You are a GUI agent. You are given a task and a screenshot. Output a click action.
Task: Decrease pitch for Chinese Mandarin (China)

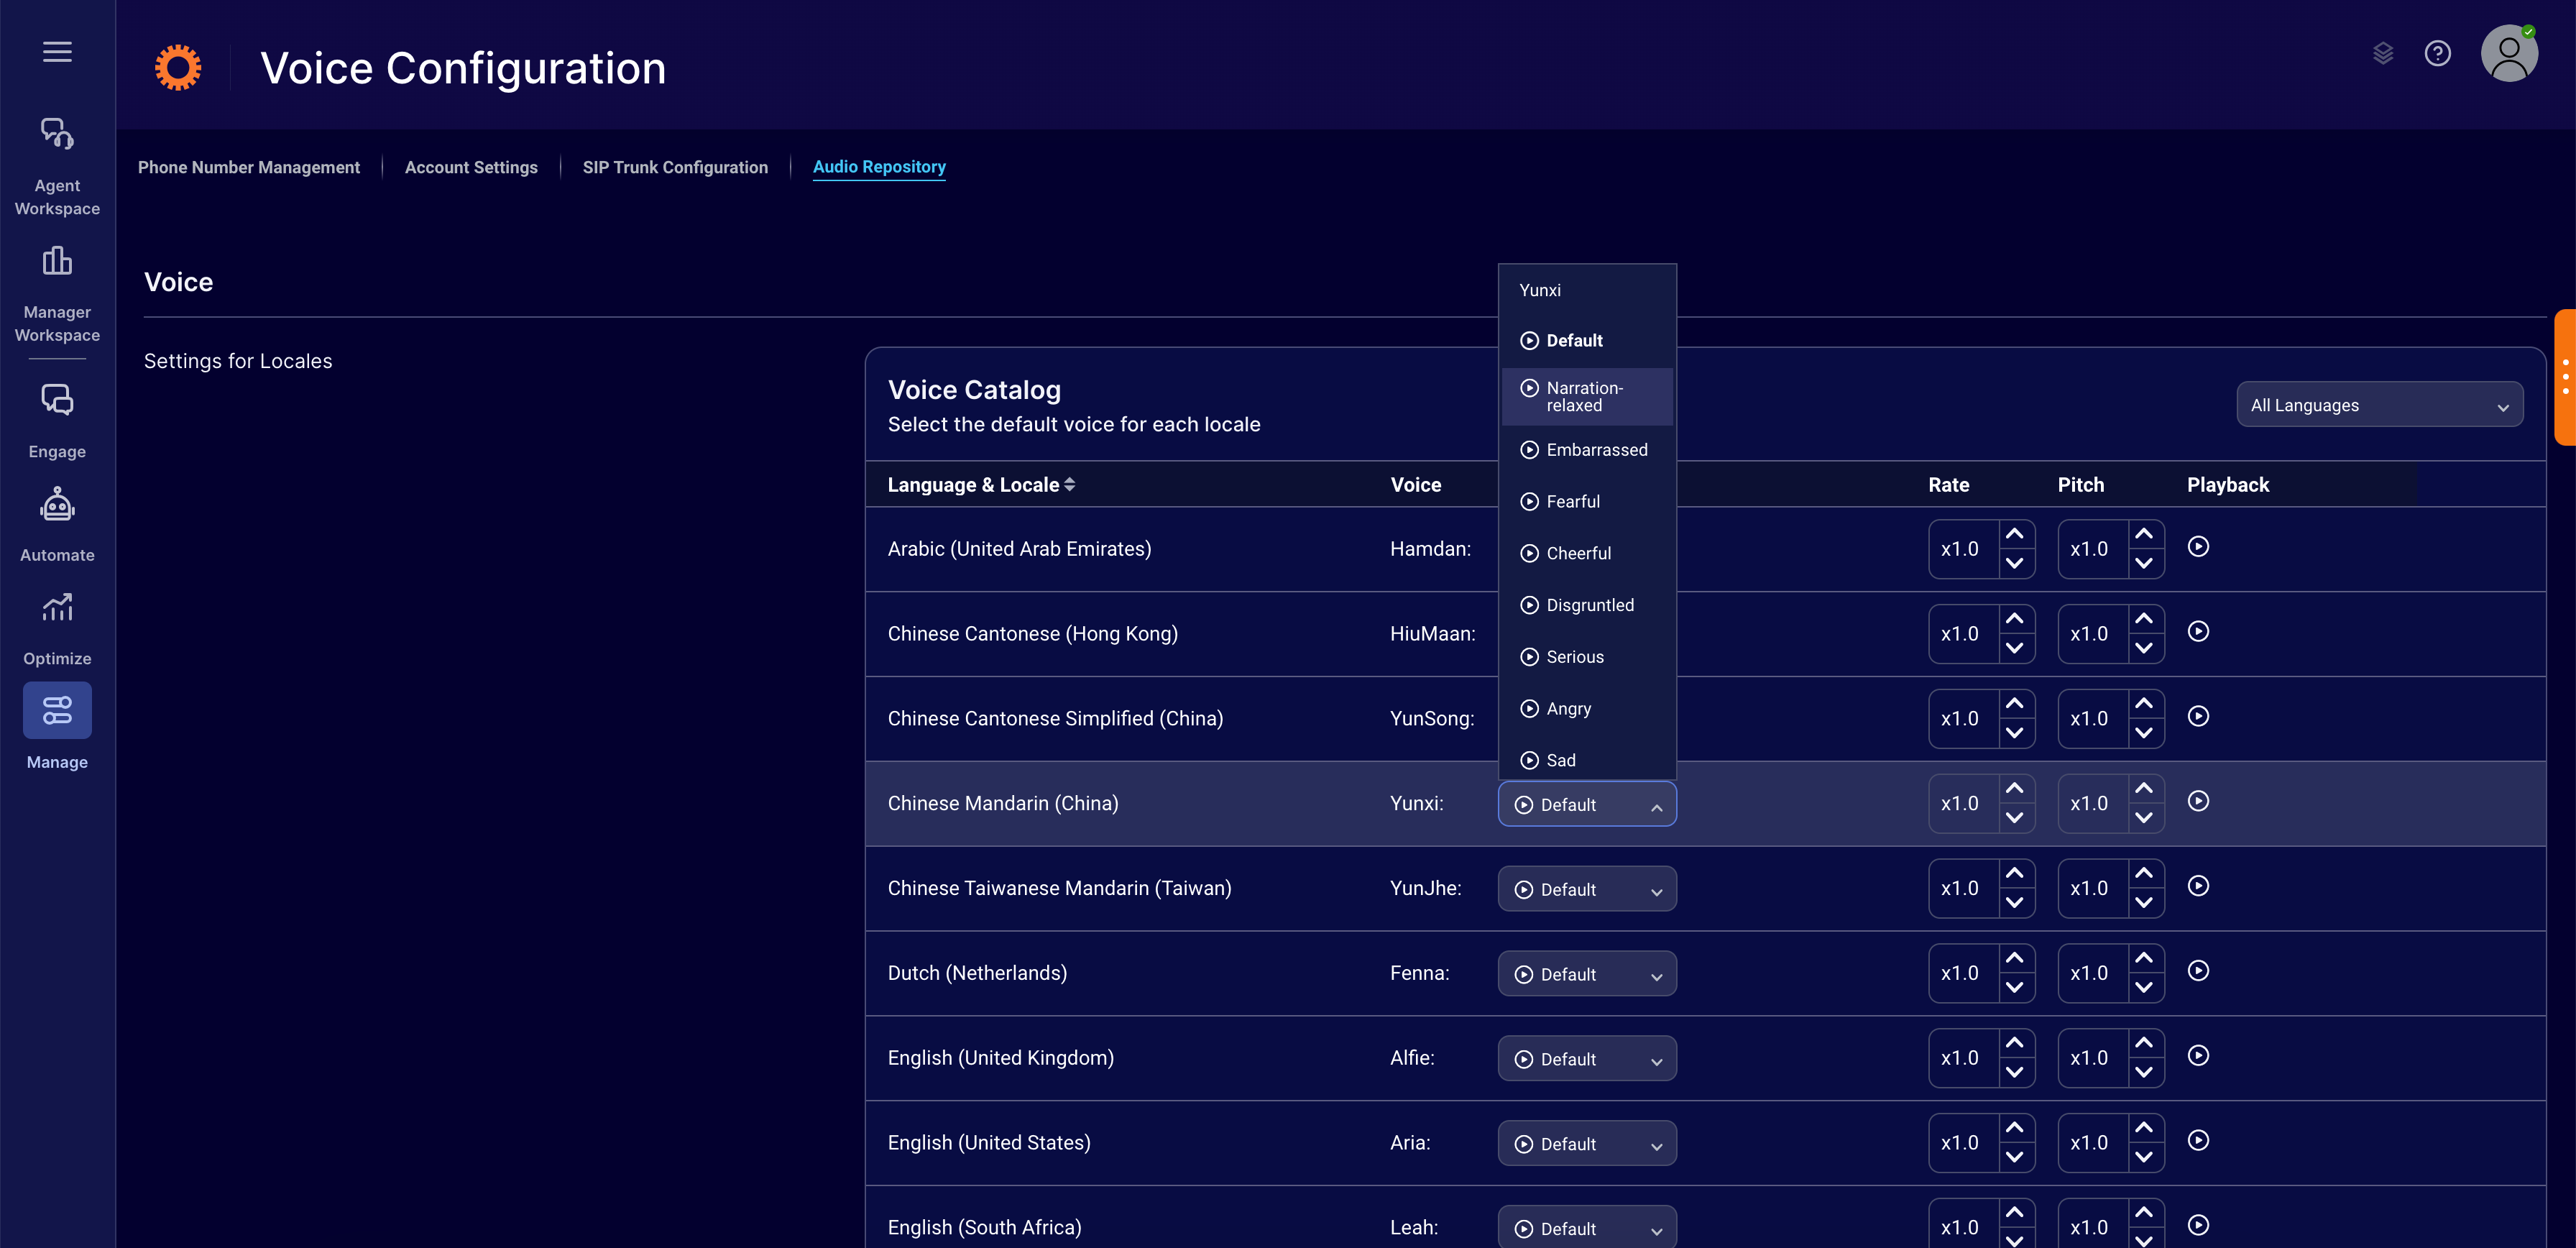click(x=2144, y=818)
